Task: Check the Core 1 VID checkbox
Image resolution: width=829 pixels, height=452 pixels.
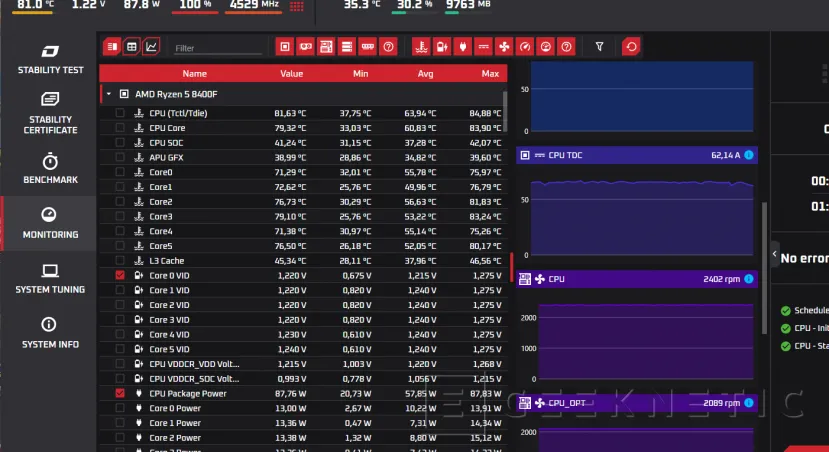Action: click(120, 290)
